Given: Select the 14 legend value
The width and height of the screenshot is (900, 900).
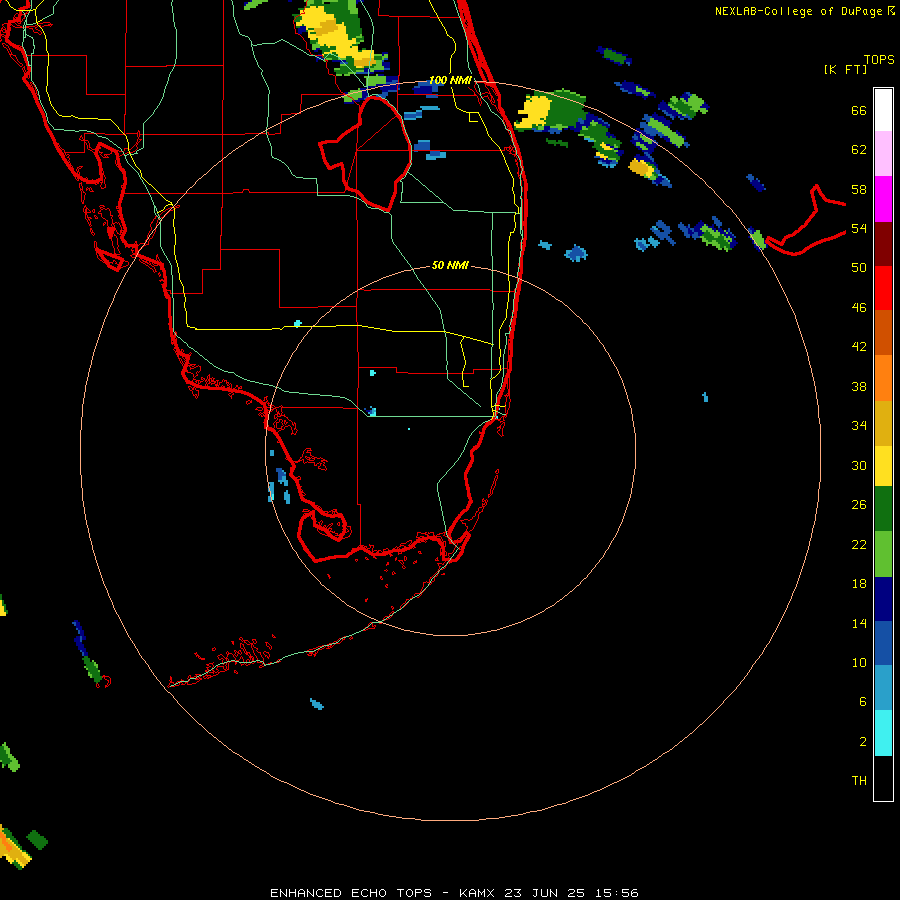Looking at the screenshot, I should coord(859,623).
